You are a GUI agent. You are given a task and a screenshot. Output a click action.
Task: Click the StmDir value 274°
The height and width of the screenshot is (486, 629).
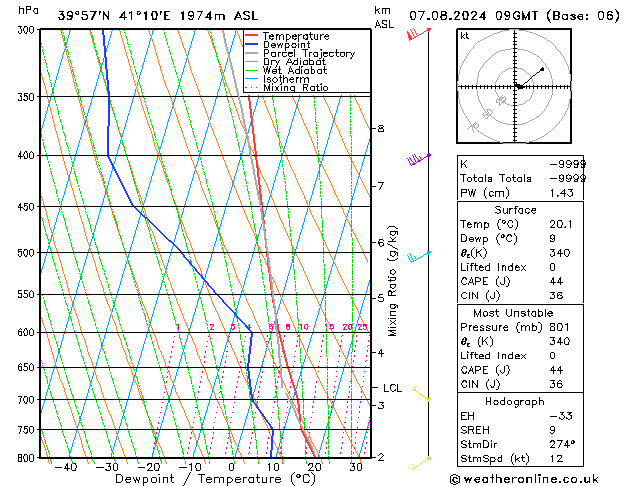[562, 444]
